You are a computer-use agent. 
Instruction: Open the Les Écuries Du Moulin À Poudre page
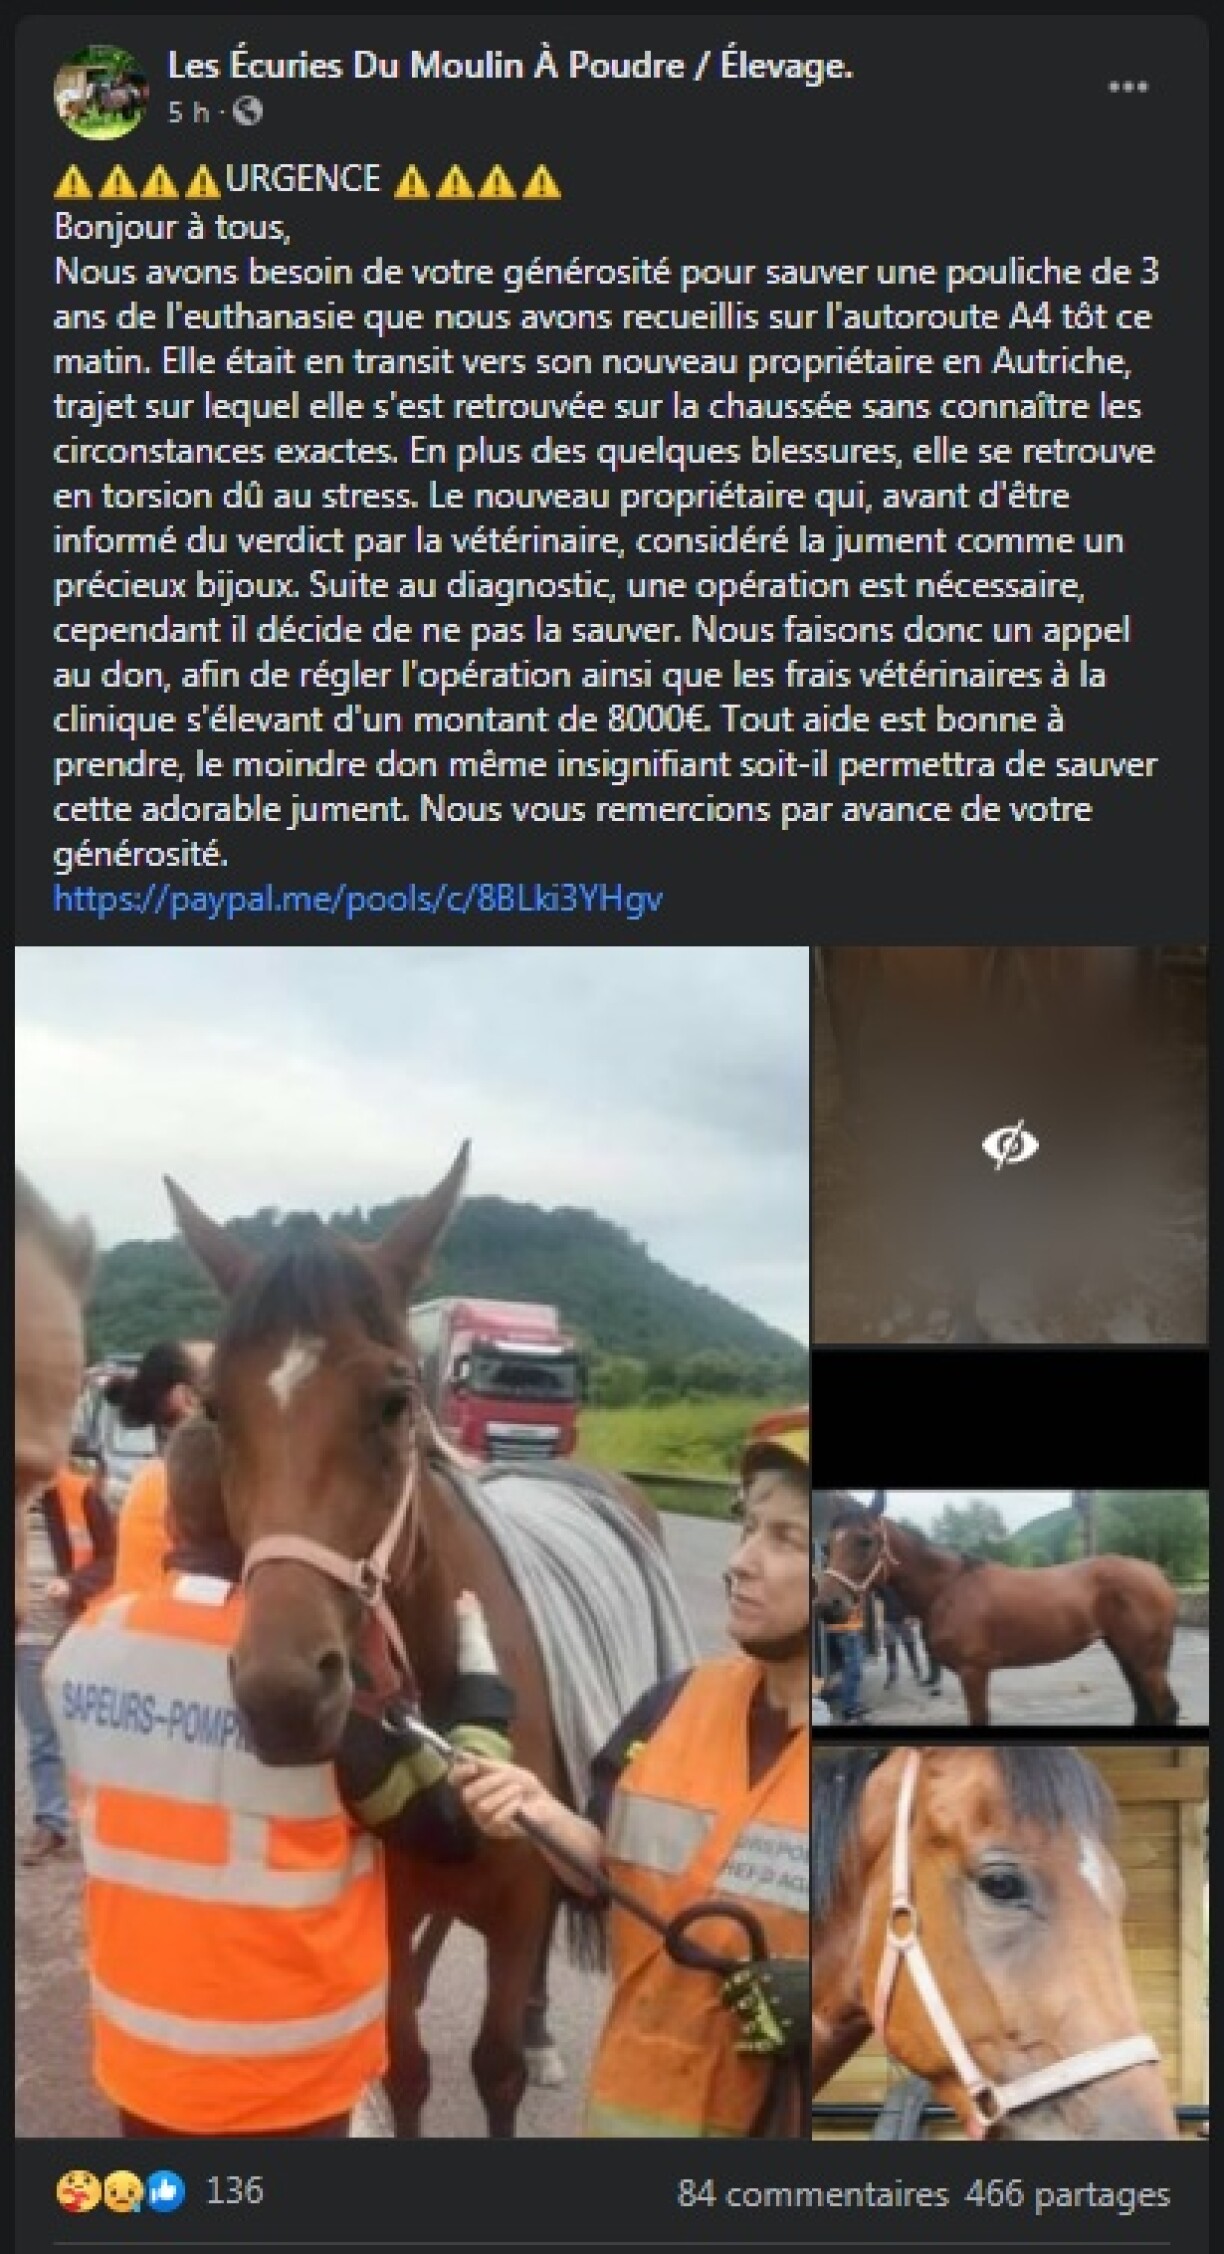[510, 67]
